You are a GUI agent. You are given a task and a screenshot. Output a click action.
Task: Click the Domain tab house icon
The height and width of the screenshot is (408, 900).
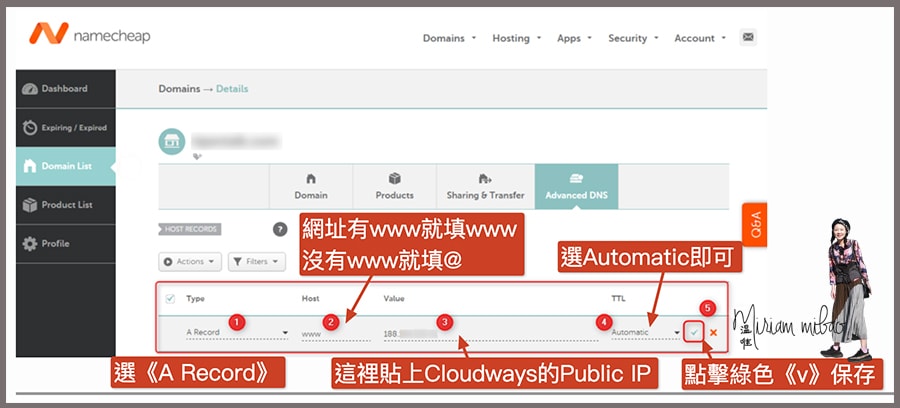coord(311,178)
